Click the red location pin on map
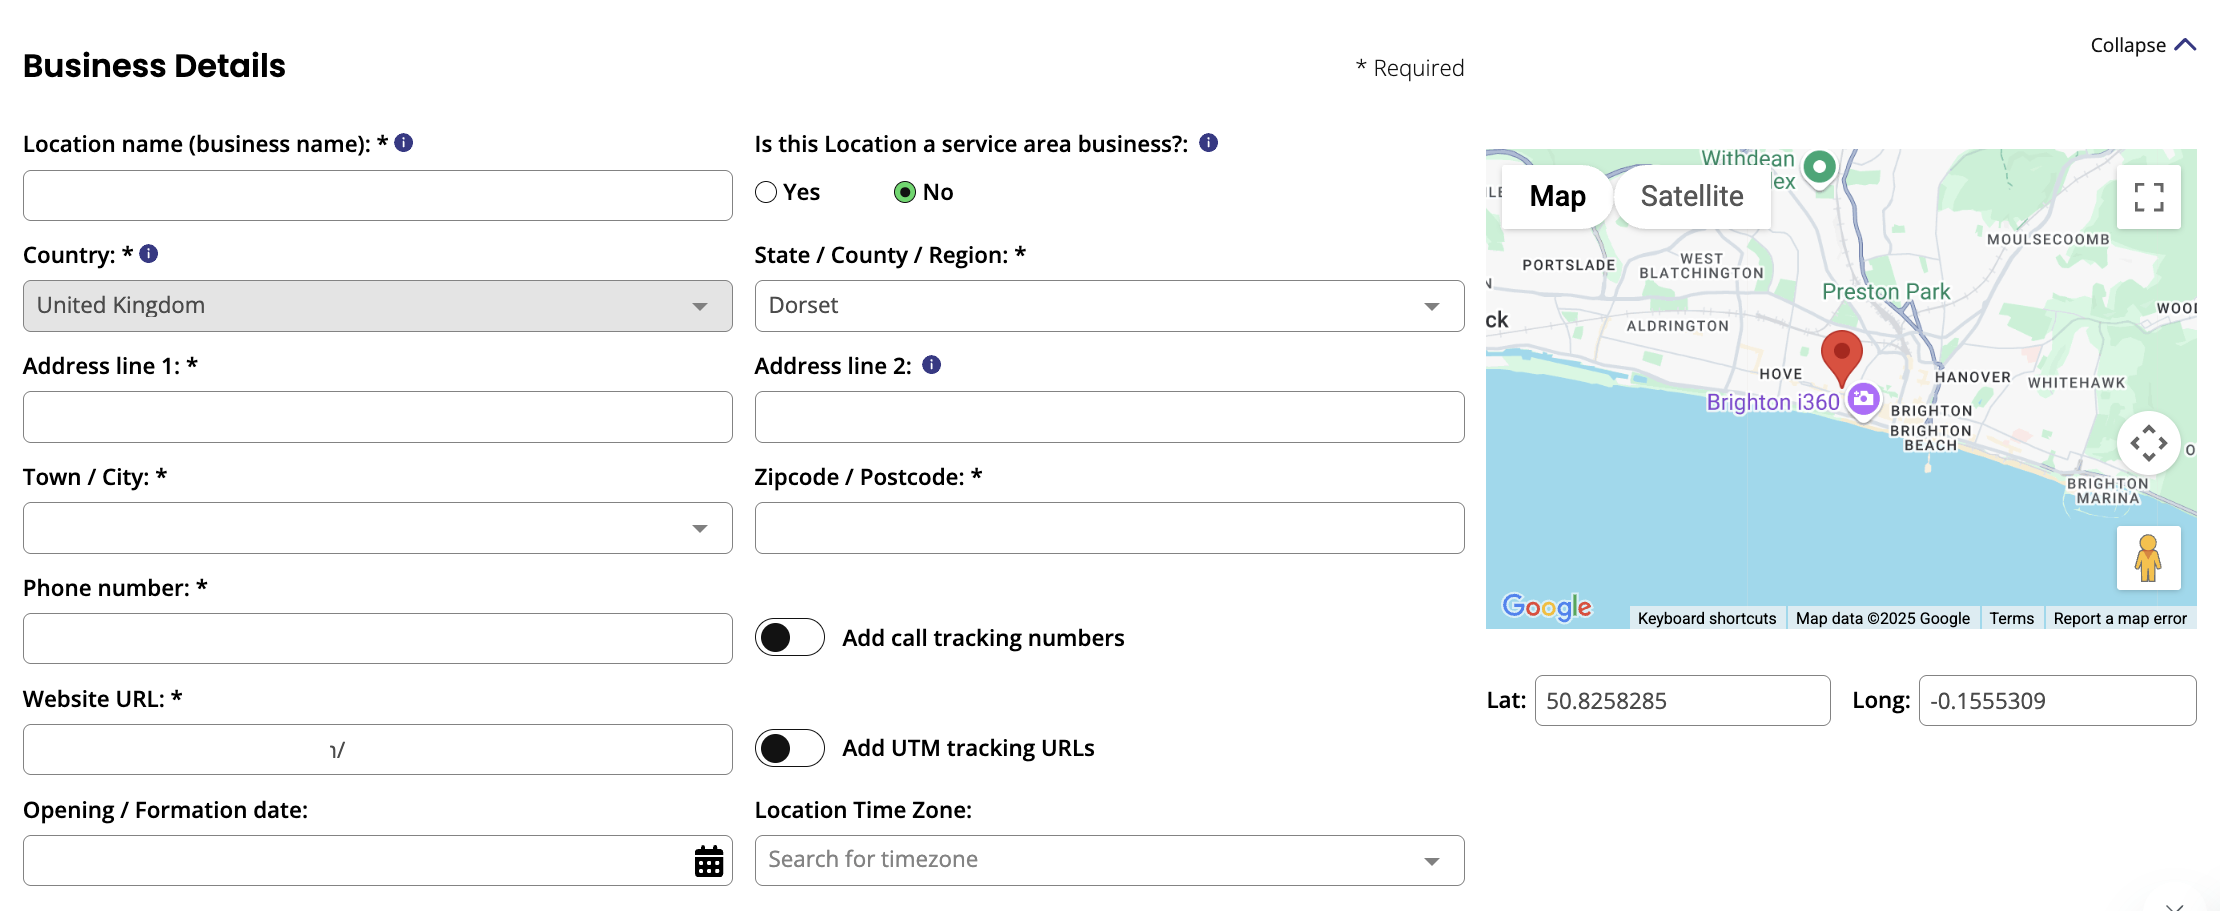2220x911 pixels. coord(1841,358)
